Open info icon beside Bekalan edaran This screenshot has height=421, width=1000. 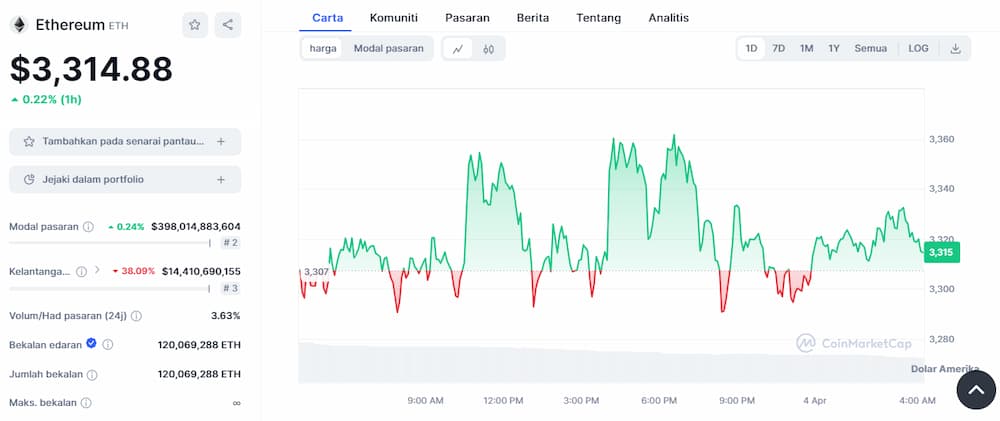point(108,344)
